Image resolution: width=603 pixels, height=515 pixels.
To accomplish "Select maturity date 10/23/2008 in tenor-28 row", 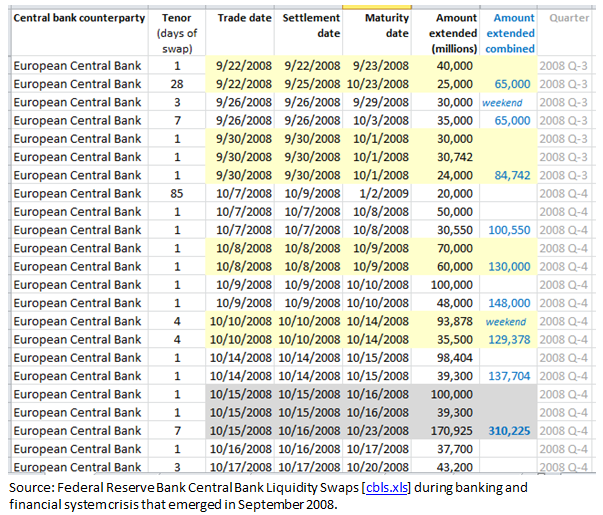I will pos(378,84).
